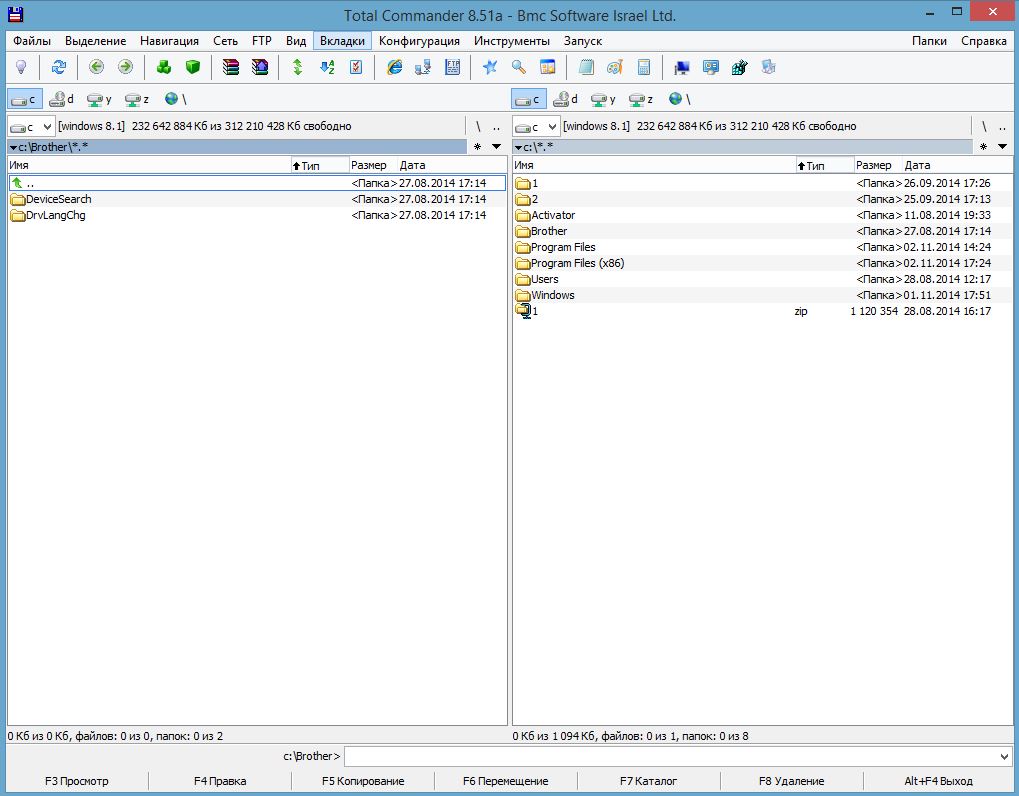Click the F6 Перемещение button
Screen dimensions: 1019x796
click(x=506, y=781)
